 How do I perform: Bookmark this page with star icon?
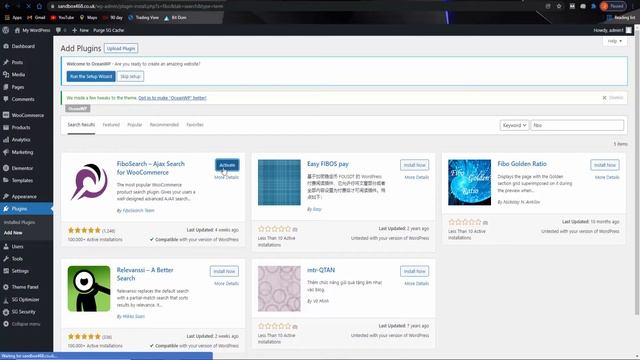[559, 6]
